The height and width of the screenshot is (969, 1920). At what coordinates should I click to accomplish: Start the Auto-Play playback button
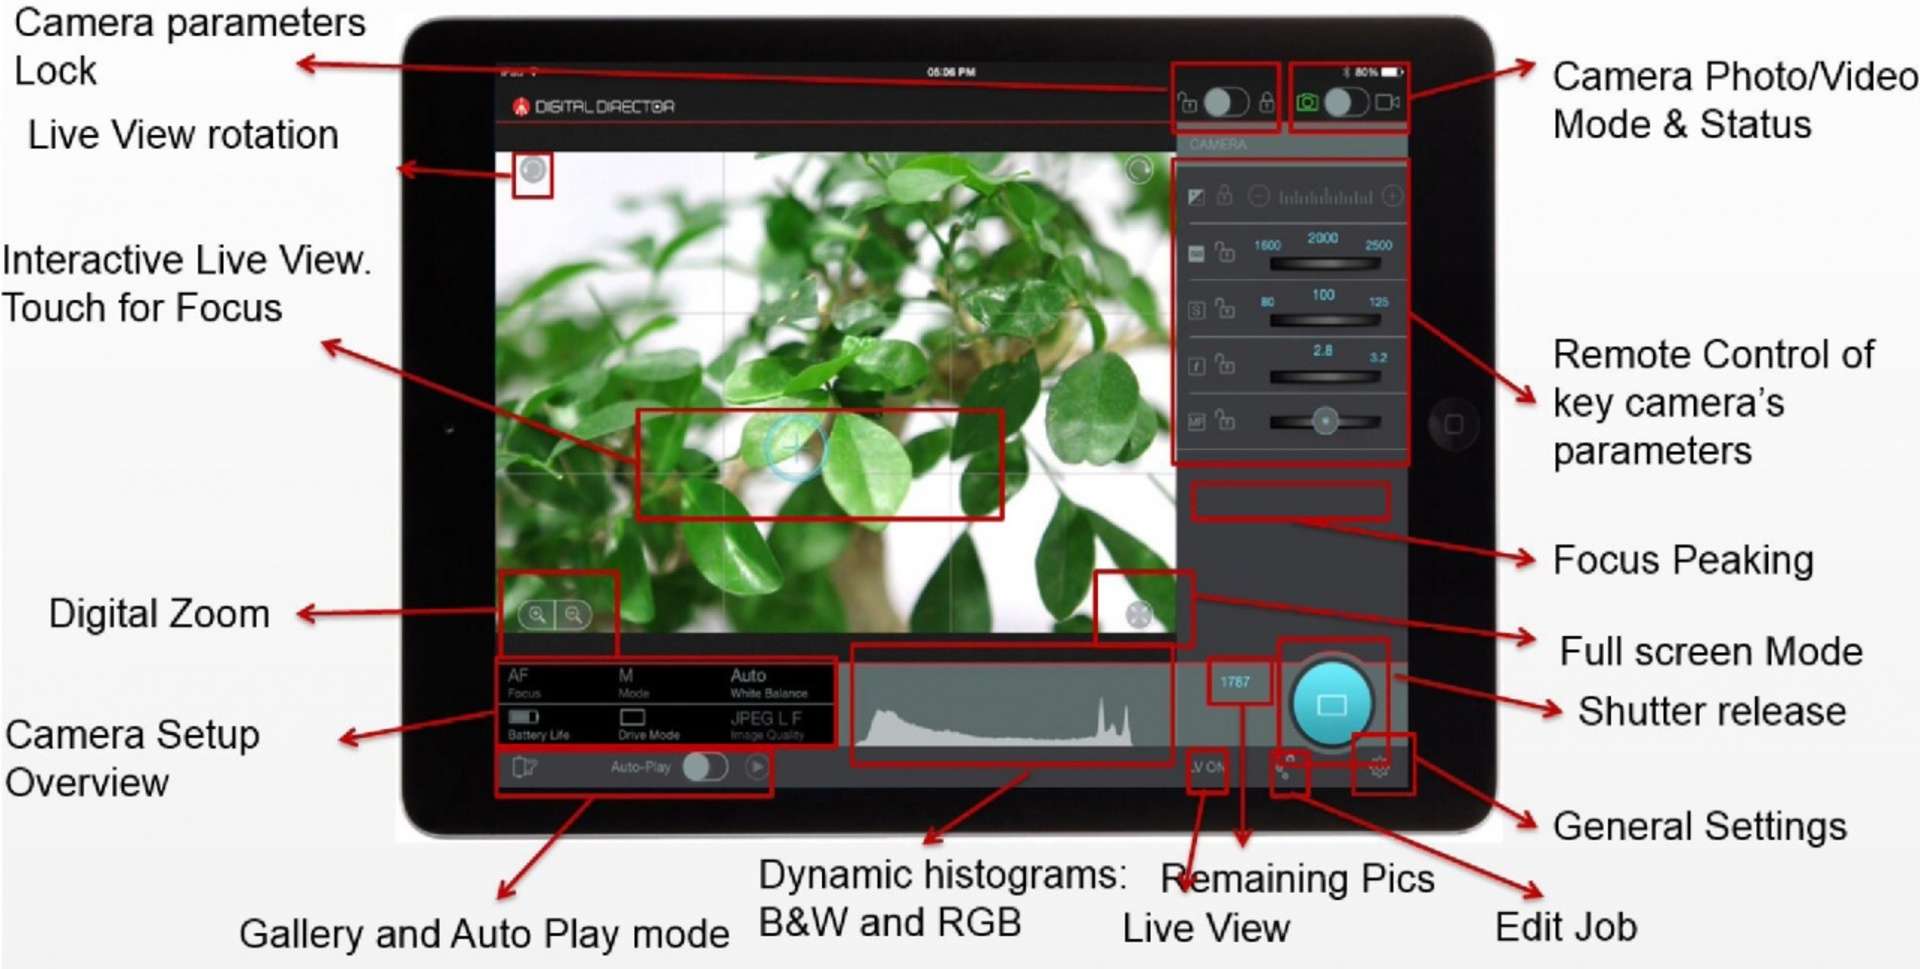click(x=757, y=767)
